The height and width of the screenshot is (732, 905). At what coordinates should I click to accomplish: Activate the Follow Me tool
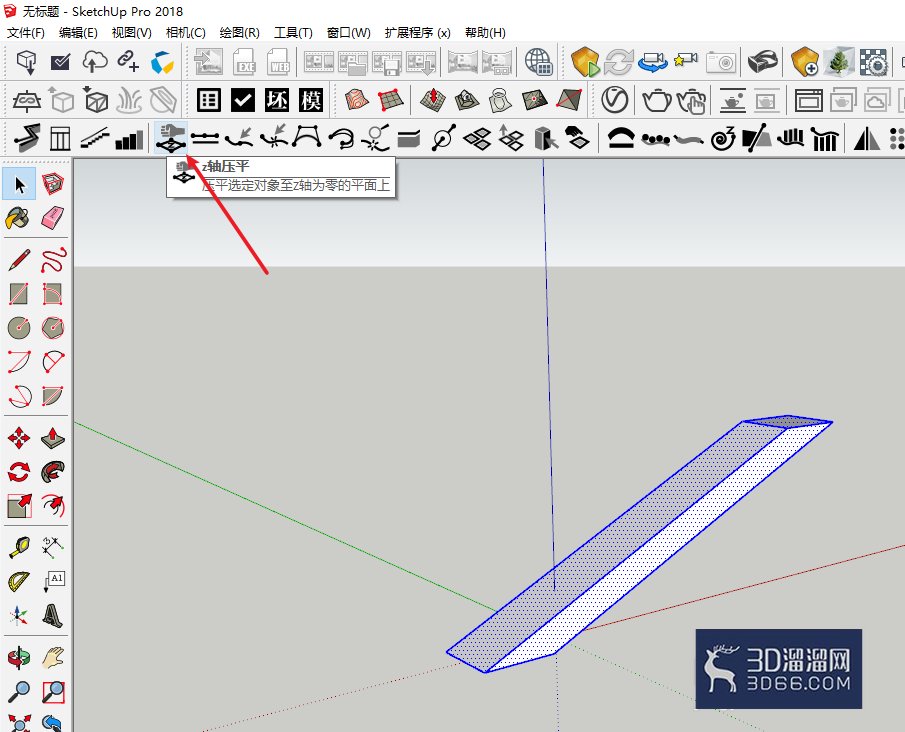click(53, 472)
